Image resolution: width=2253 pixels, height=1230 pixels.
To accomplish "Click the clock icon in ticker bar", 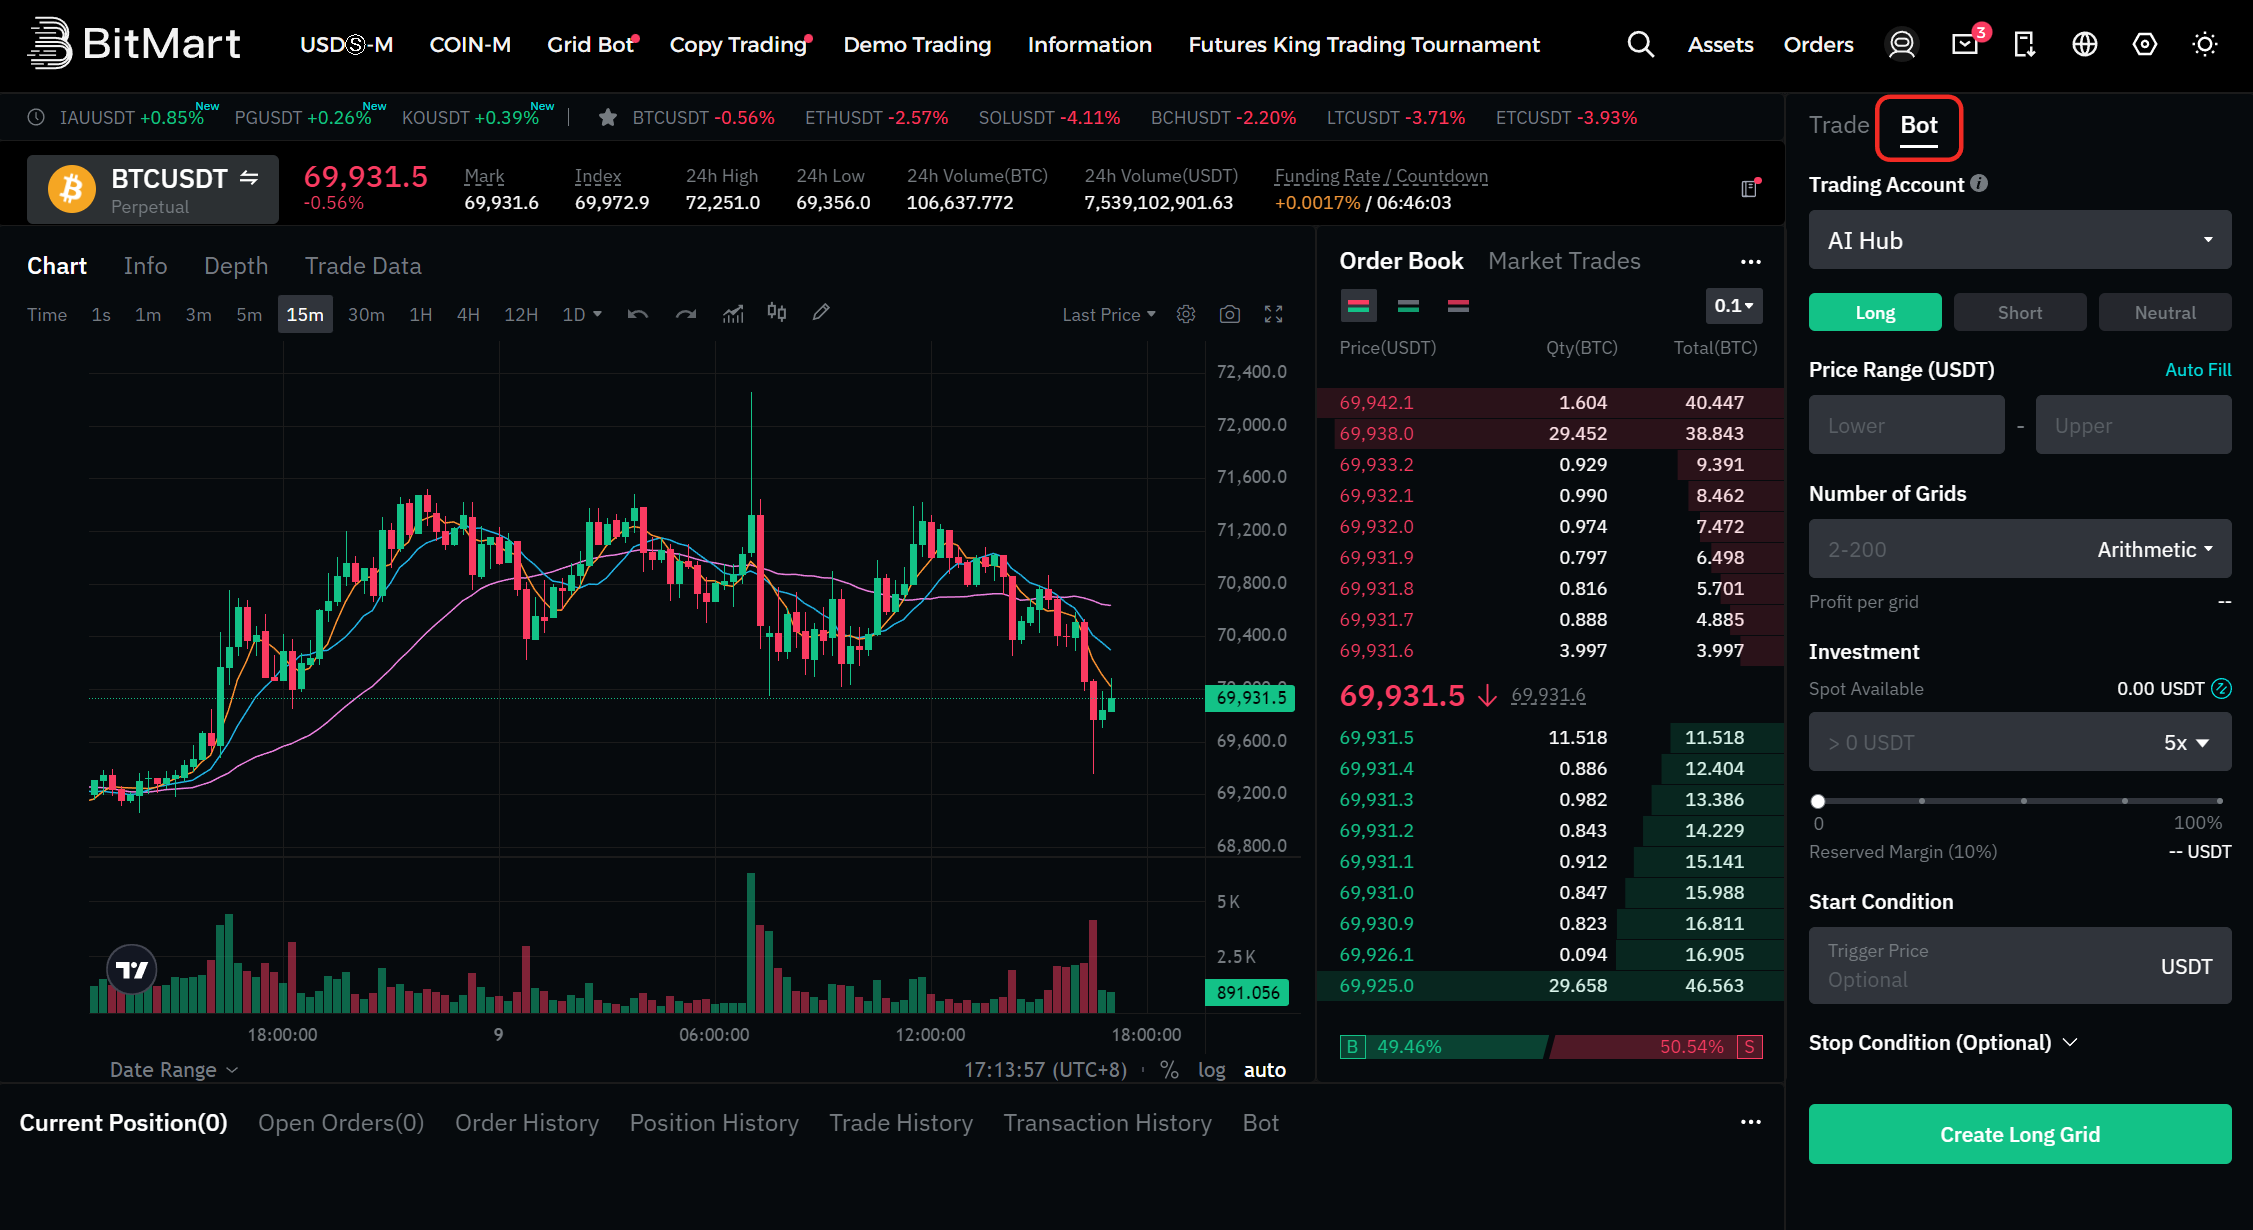I will [x=36, y=118].
